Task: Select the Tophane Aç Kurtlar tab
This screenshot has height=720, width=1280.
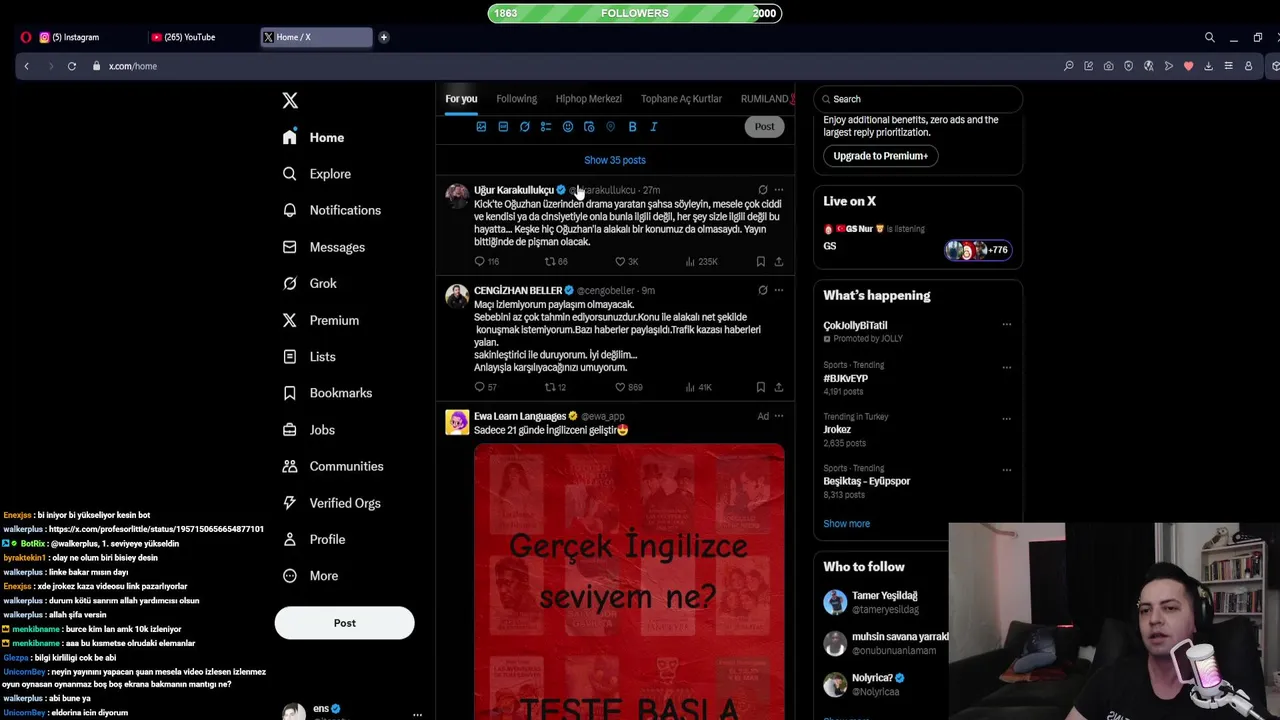Action: (x=681, y=99)
